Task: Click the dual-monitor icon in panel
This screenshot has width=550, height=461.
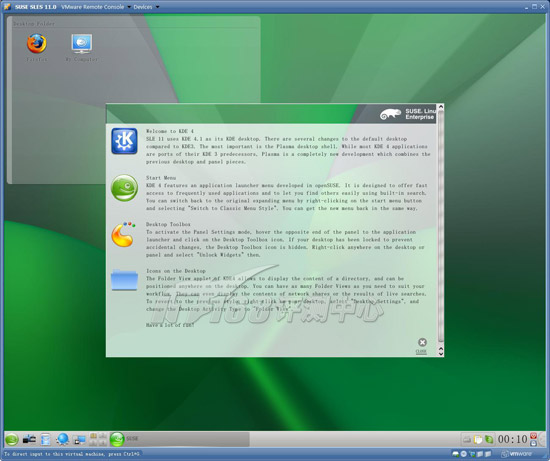Action: (x=80, y=440)
